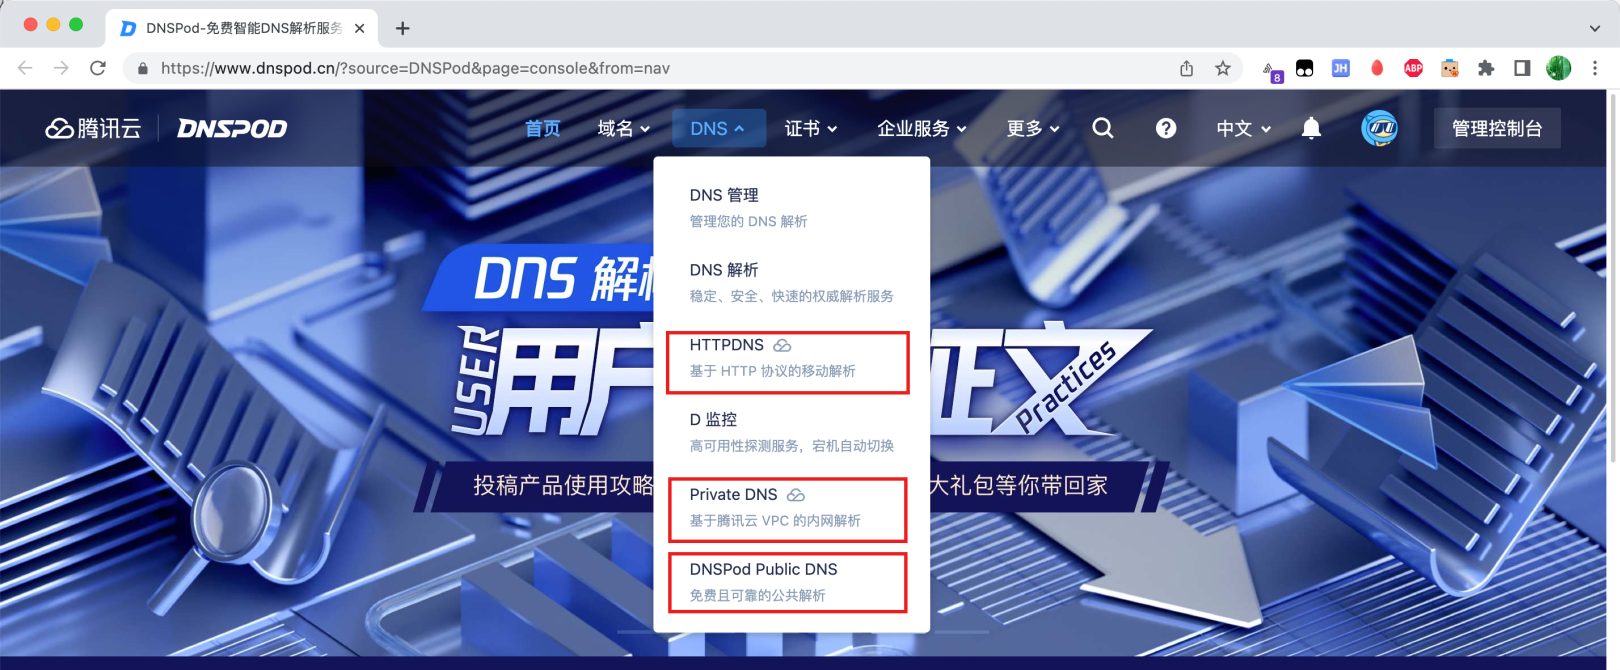Click the black mask extension icon
1620x670 pixels.
click(x=1304, y=68)
